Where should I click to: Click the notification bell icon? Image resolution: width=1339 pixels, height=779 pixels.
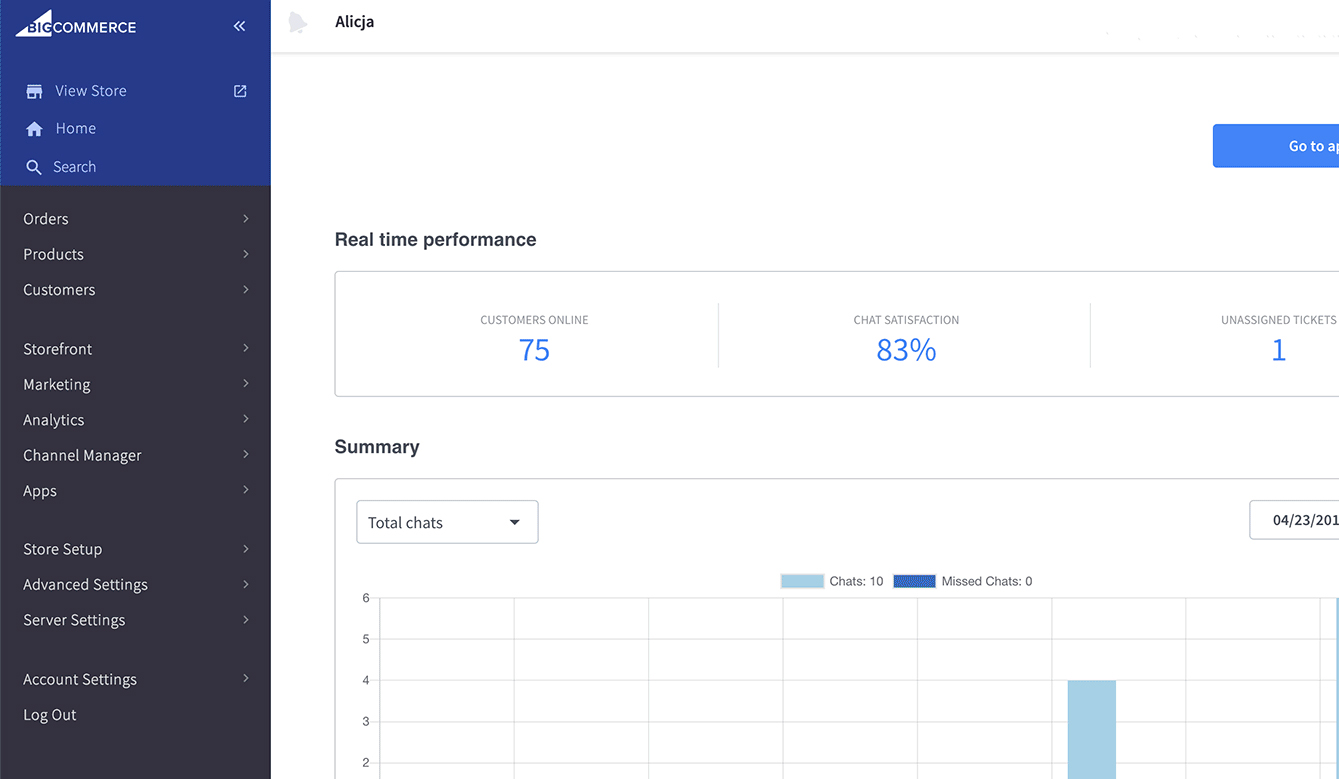(297, 23)
